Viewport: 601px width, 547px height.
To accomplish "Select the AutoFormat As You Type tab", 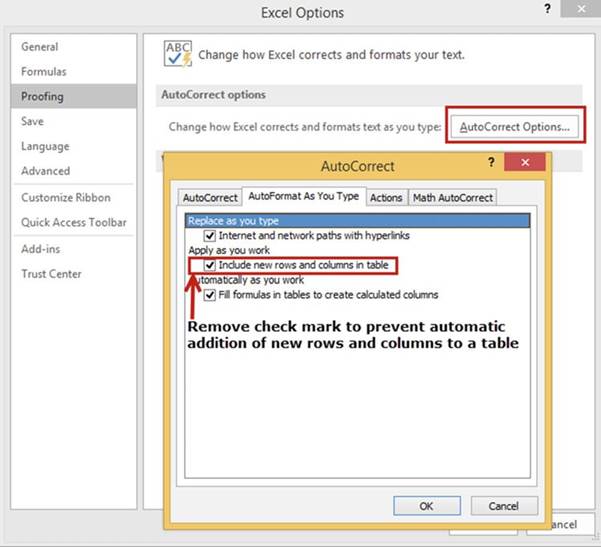I will [x=303, y=197].
